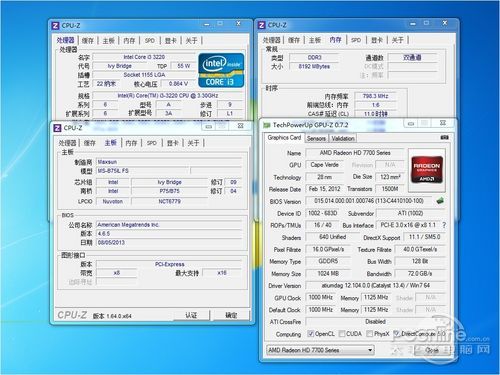The width and height of the screenshot is (500, 375).
Task: Toggle the PhysX checkbox in GPU-Z
Action: click(369, 334)
